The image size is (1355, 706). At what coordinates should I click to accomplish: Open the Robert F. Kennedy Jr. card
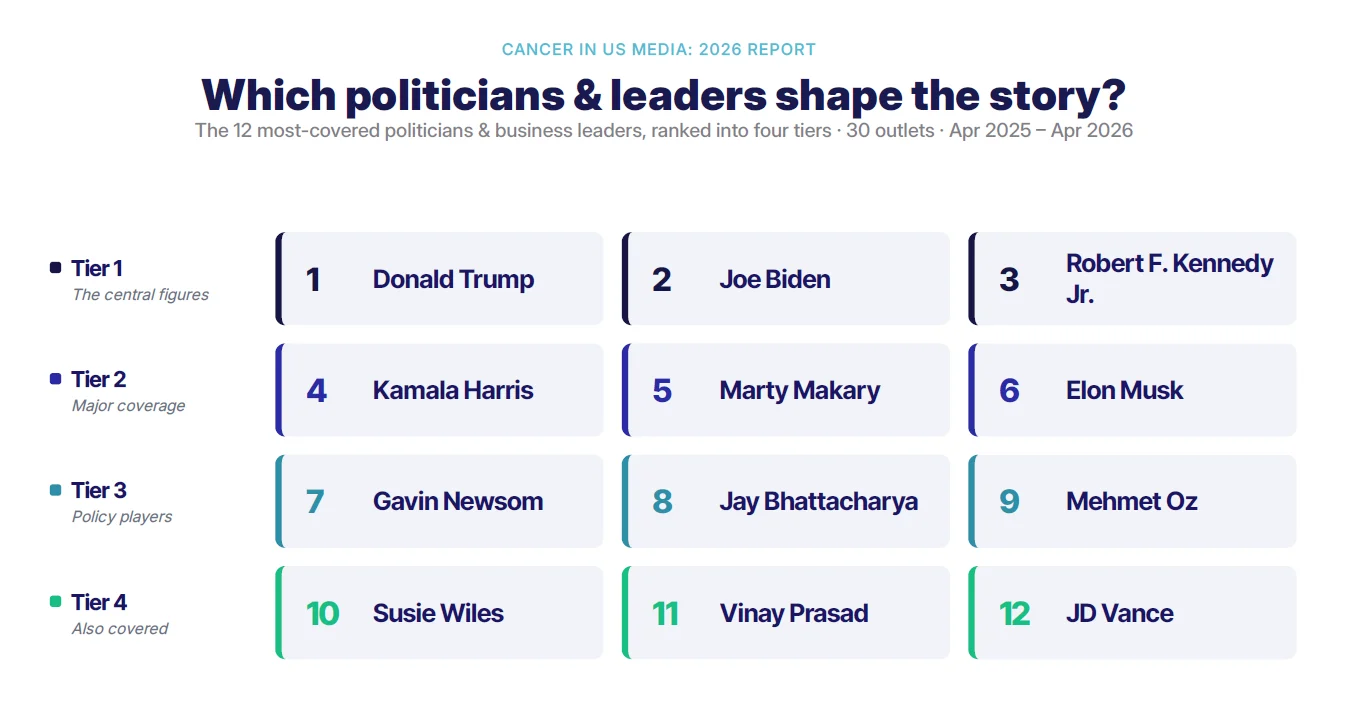[x=1132, y=279]
